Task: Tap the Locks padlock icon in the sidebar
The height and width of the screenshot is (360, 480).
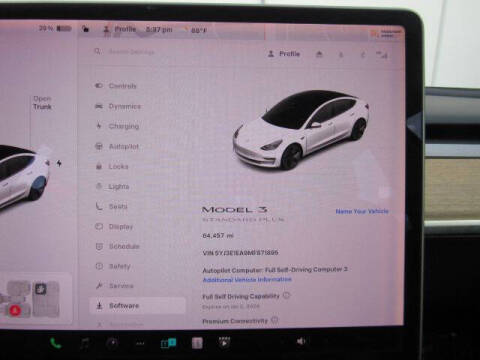Action: pos(99,166)
